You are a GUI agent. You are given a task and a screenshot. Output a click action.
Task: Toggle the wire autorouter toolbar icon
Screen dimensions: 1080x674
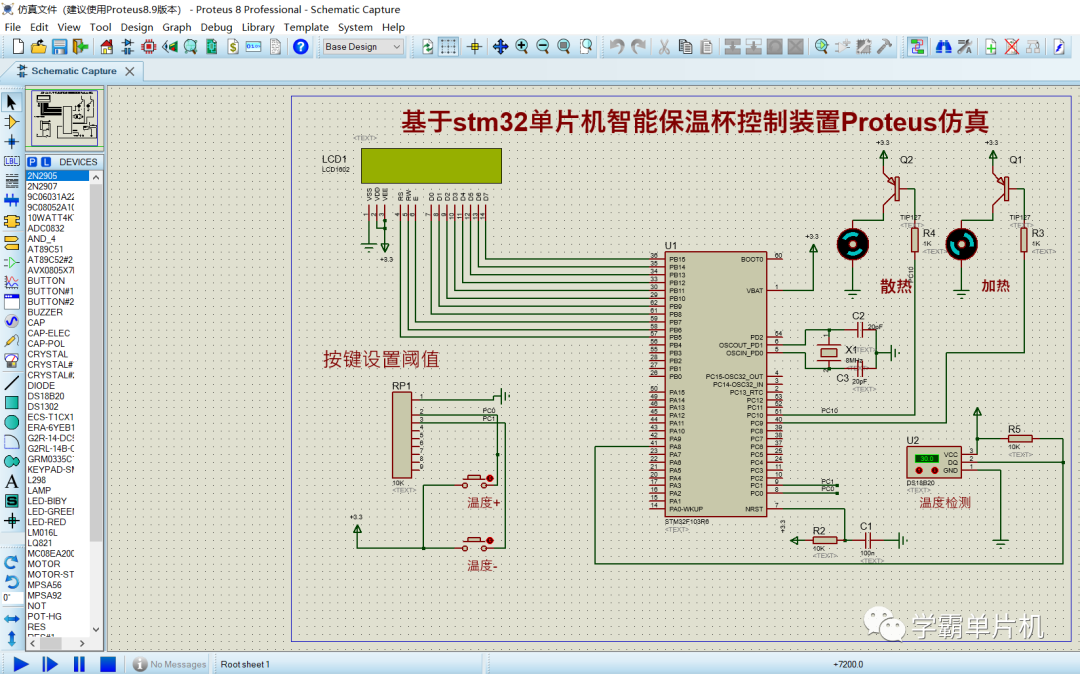pyautogui.click(x=917, y=47)
